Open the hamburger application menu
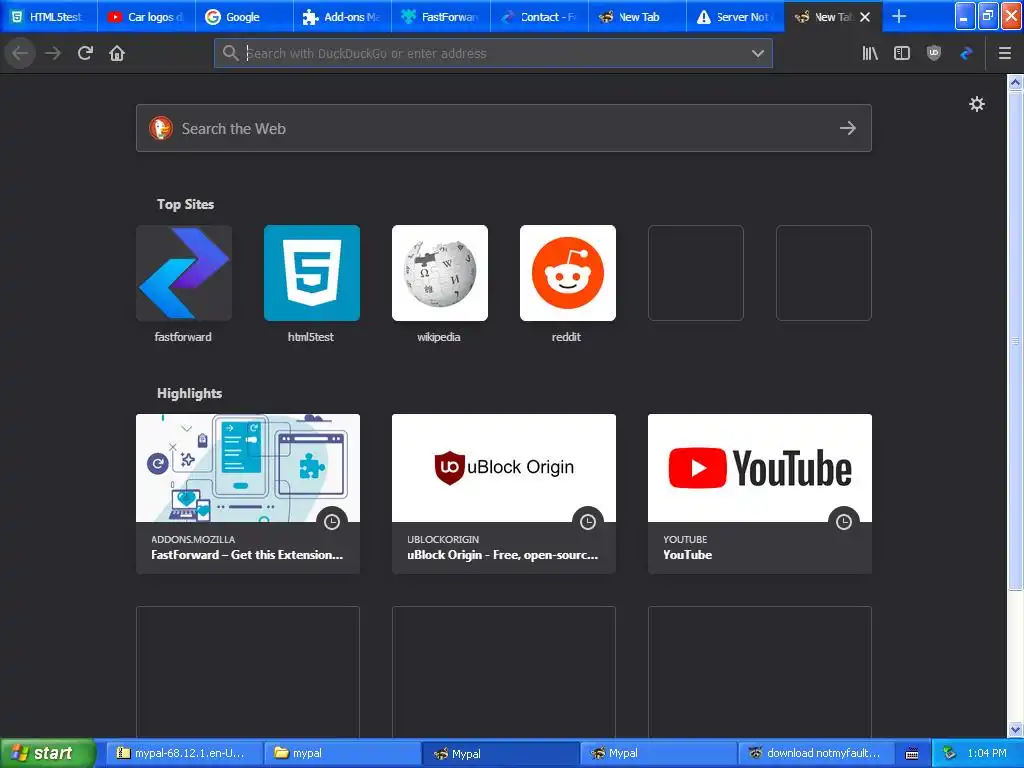The width and height of the screenshot is (1024, 768). [1004, 53]
